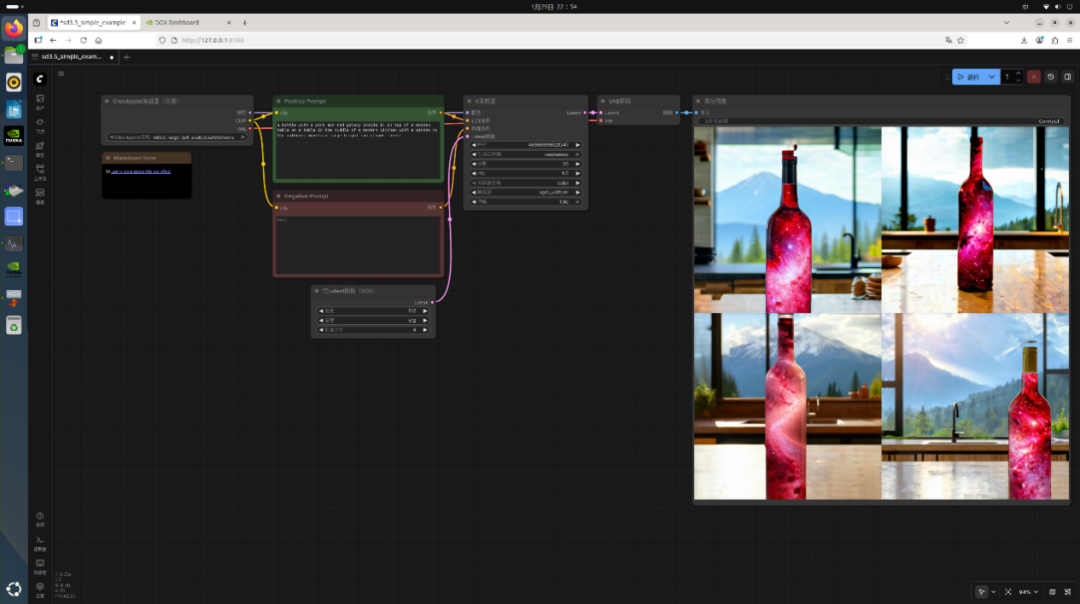
Task: Launch Firefox from the Ubuntu dock
Action: coord(14,29)
